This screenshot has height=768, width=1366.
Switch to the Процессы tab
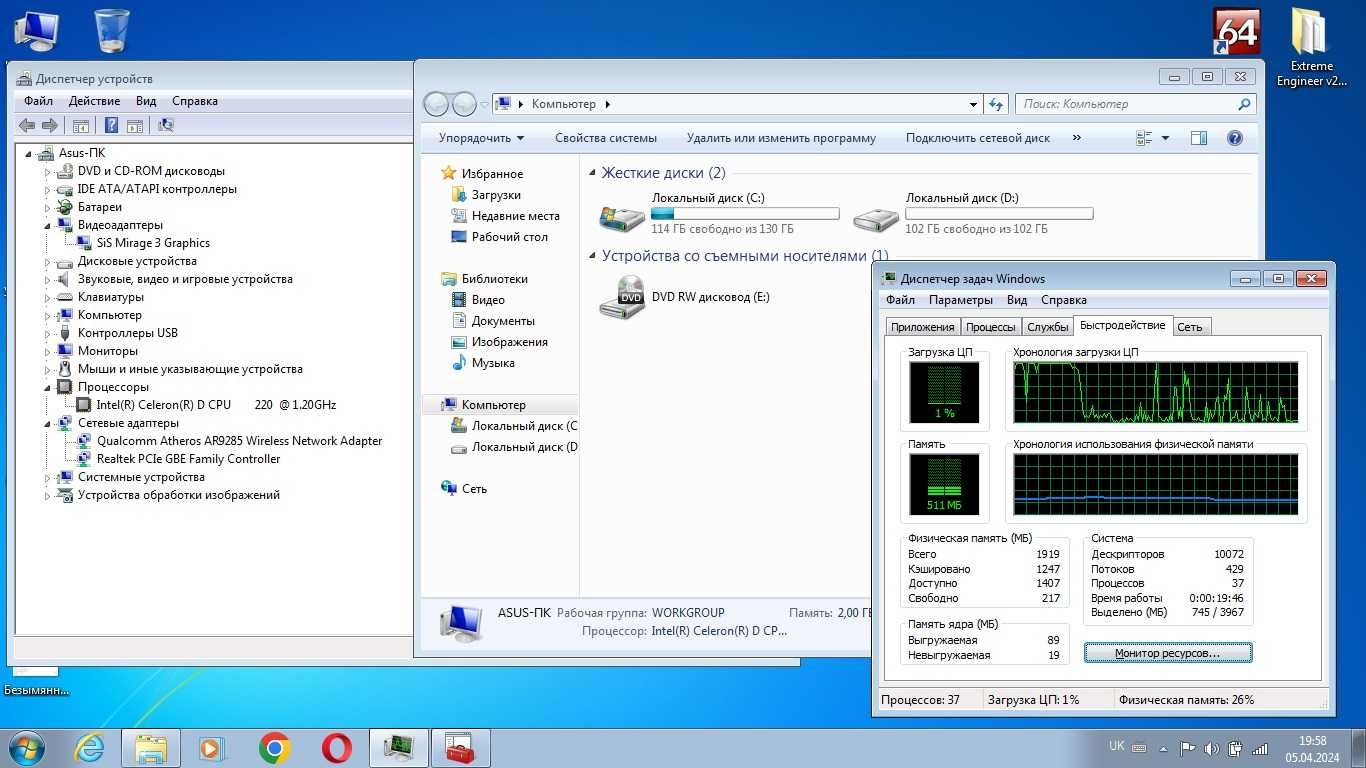point(991,327)
